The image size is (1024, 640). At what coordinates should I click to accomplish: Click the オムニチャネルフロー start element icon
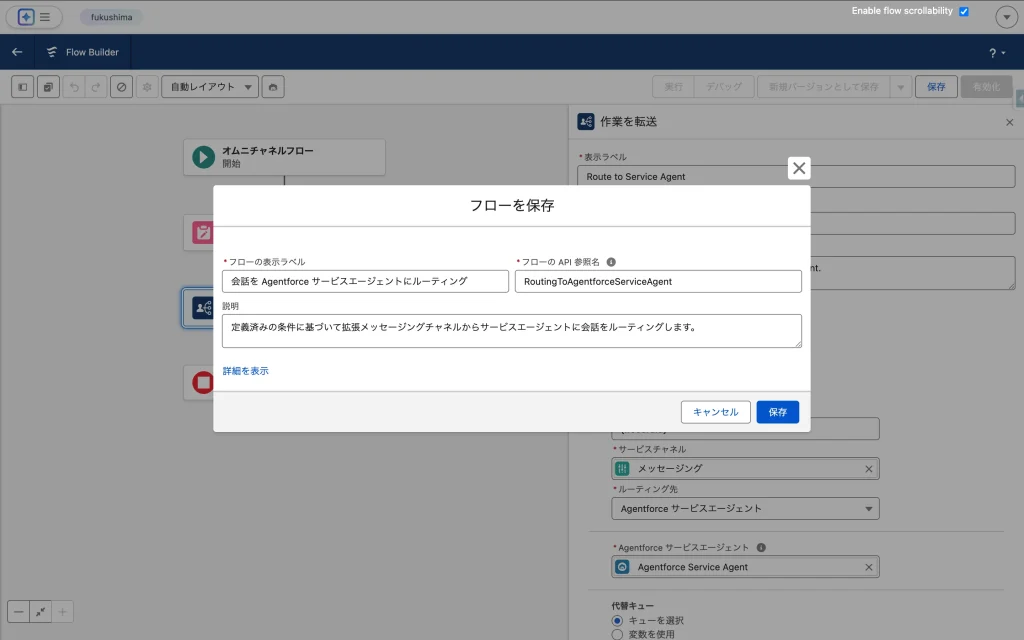[203, 157]
